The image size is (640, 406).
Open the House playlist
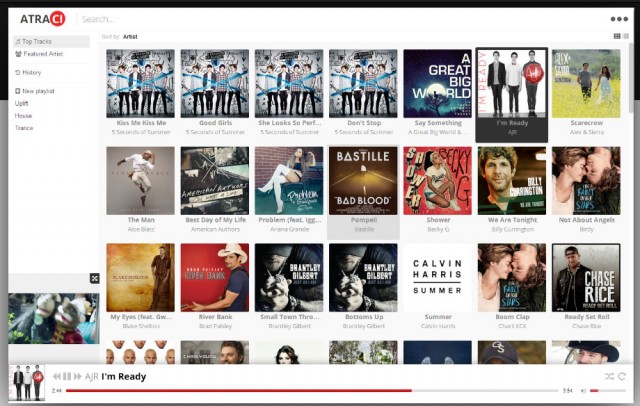click(x=23, y=115)
